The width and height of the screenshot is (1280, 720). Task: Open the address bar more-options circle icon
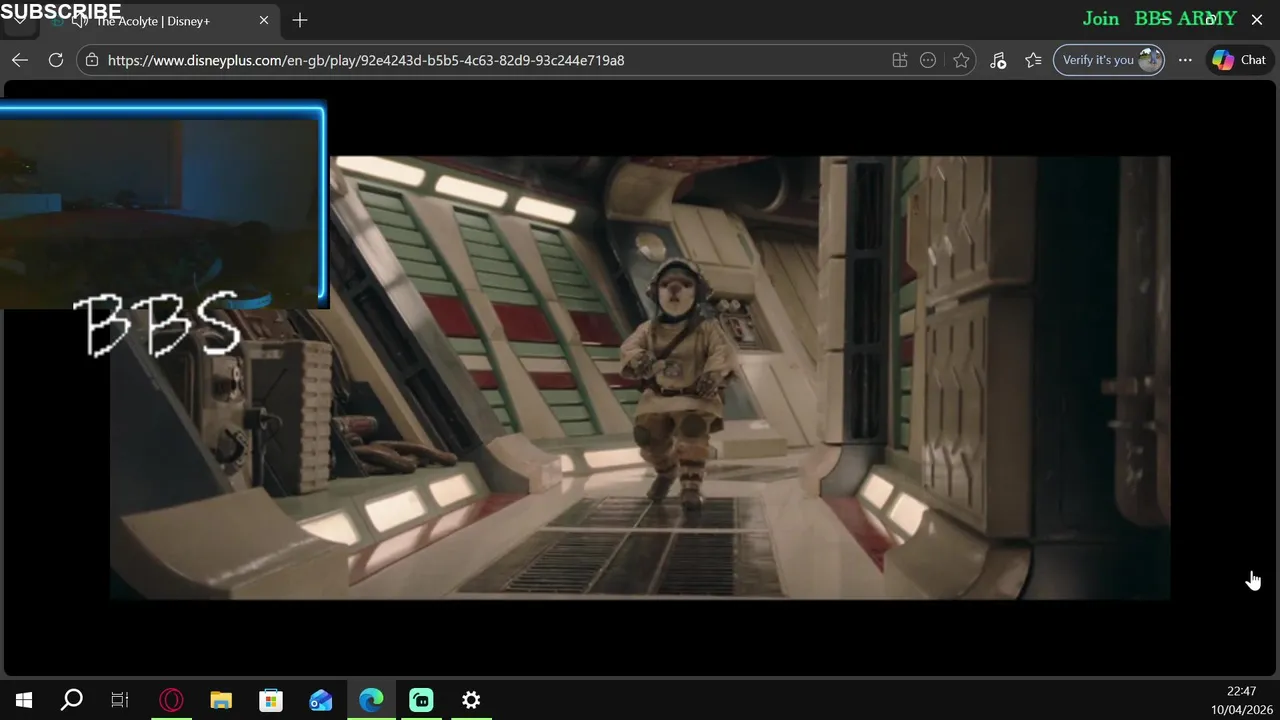click(928, 60)
